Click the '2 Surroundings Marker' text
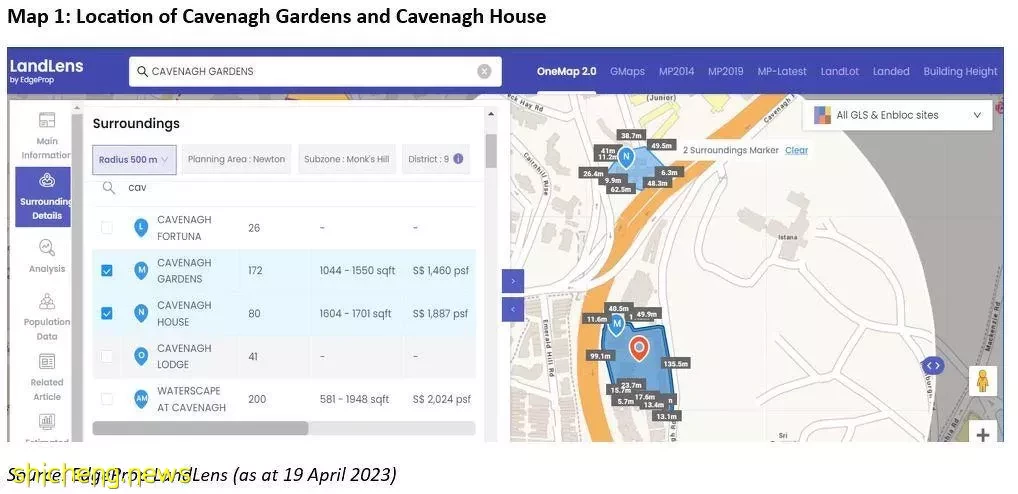The height and width of the screenshot is (494, 1018). [x=730, y=150]
